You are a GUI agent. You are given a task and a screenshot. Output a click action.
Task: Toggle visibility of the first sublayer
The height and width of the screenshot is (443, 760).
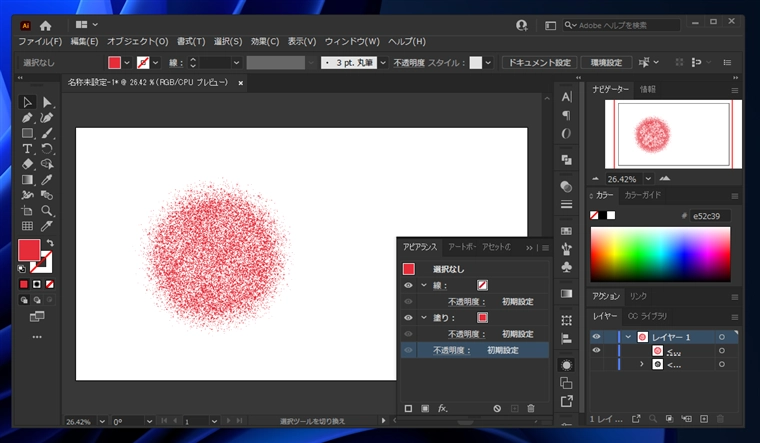(596, 350)
